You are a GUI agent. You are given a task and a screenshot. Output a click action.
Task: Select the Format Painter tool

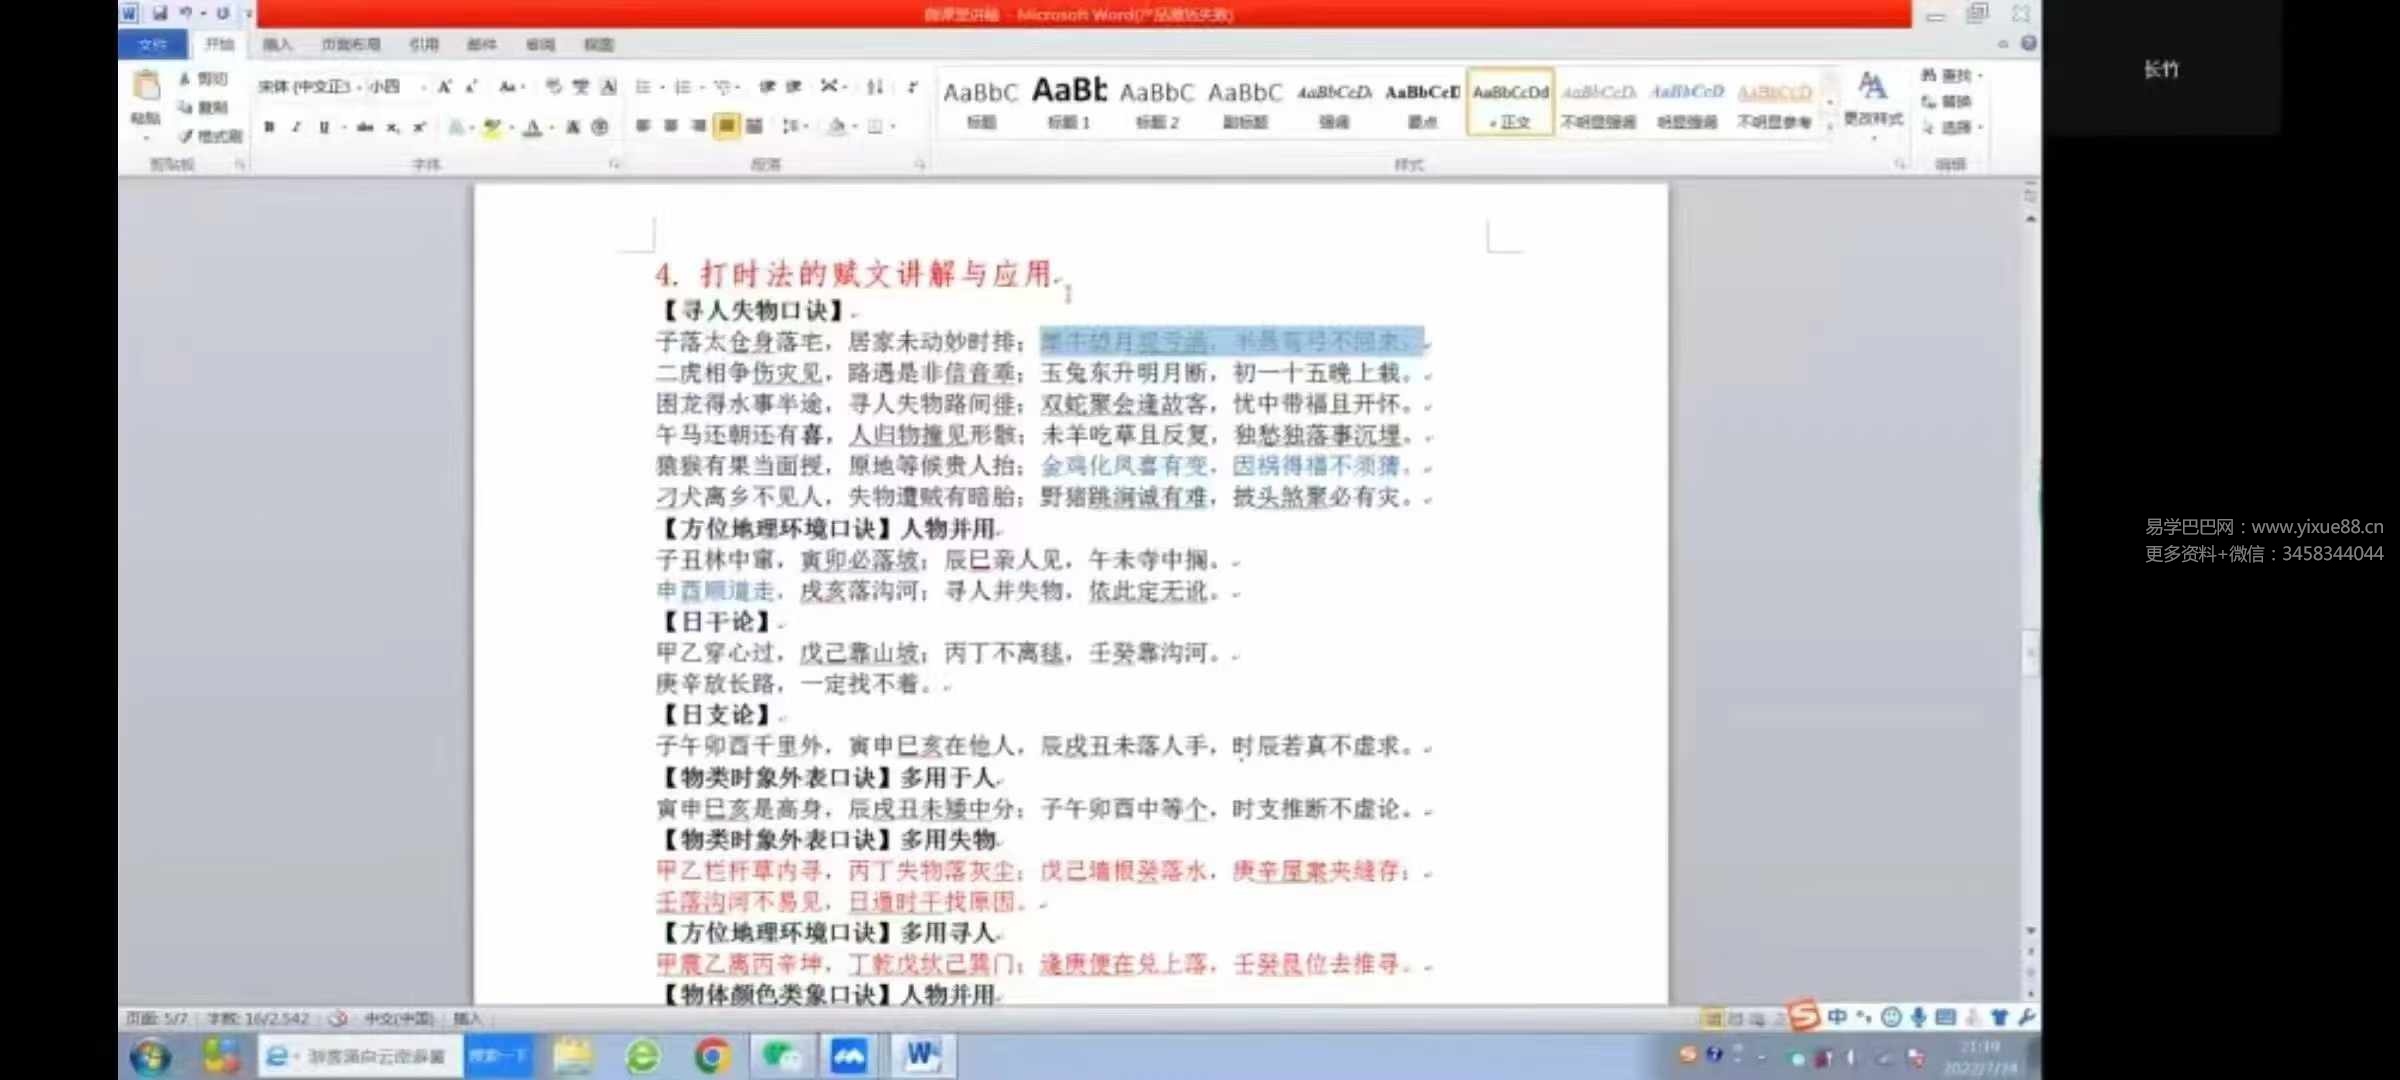point(213,136)
